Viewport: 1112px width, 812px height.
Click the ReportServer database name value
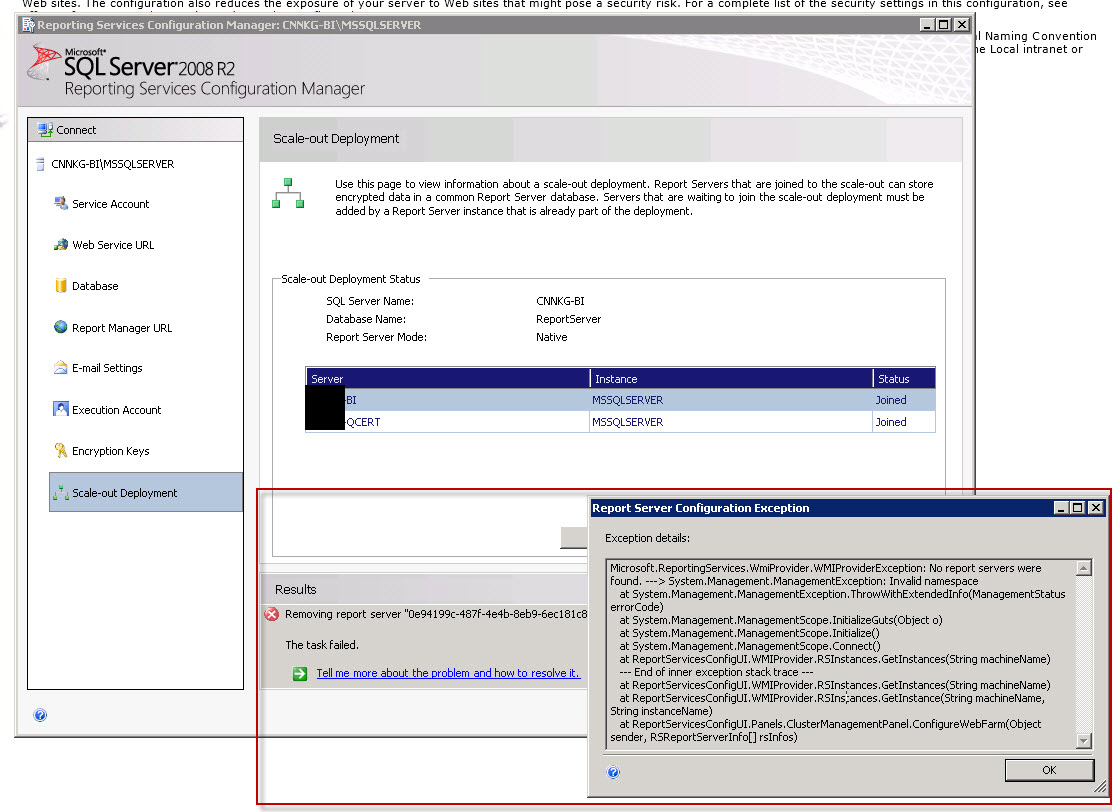pyautogui.click(x=569, y=319)
